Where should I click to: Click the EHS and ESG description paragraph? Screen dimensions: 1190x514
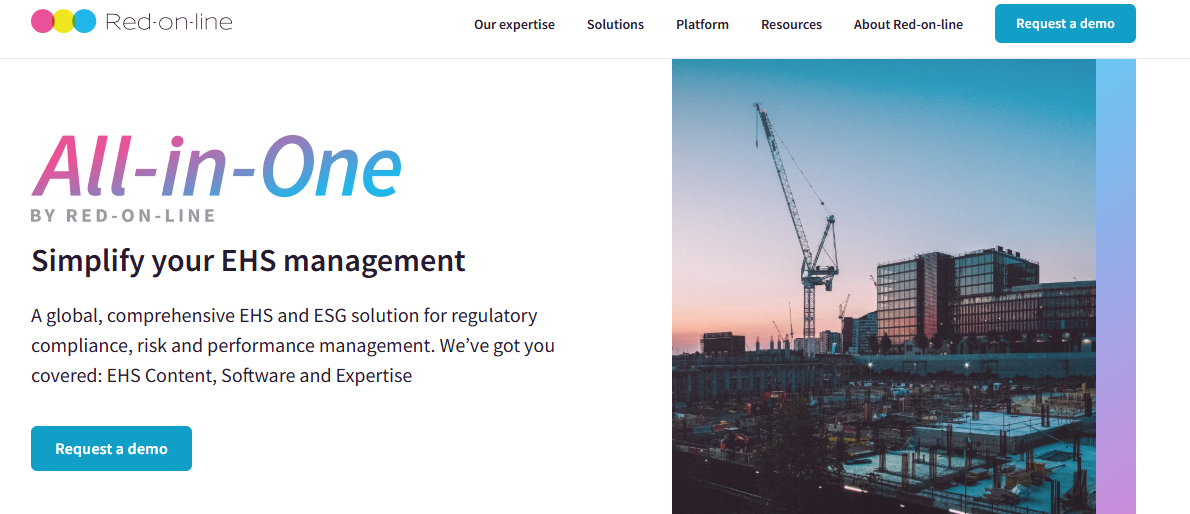coord(292,346)
